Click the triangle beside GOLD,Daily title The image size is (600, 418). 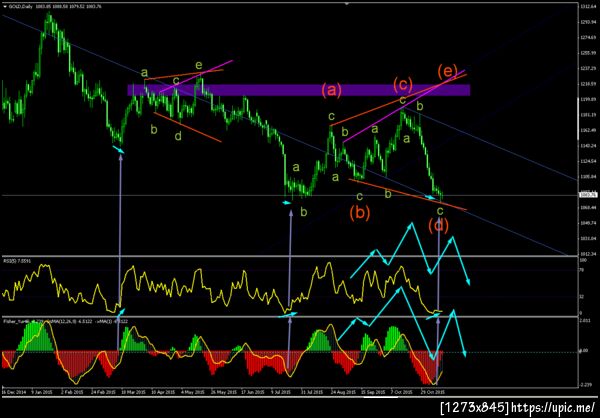pyautogui.click(x=3, y=6)
